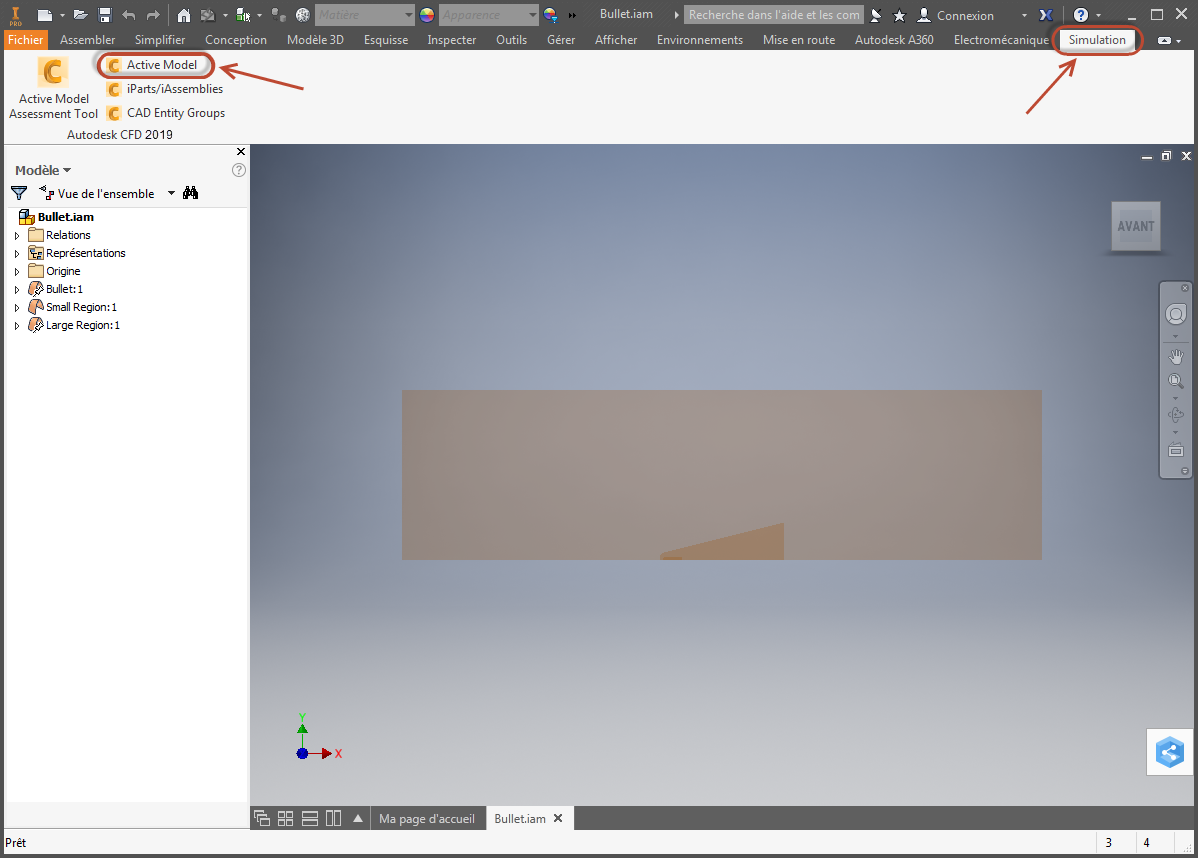Click the AVANT face of the ViewCube
Image resolution: width=1198 pixels, height=858 pixels.
click(x=1135, y=226)
